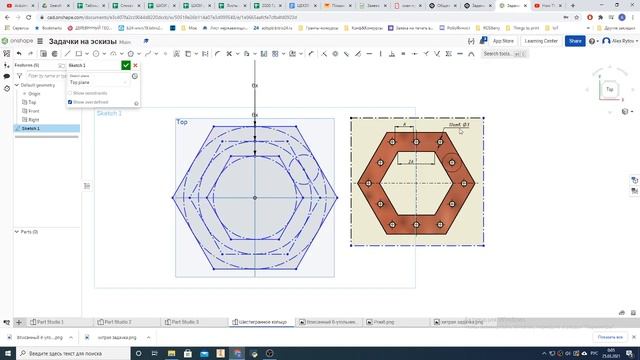Apply the Parallel constraint tool
This screenshot has height=360, width=640.
(346, 53)
